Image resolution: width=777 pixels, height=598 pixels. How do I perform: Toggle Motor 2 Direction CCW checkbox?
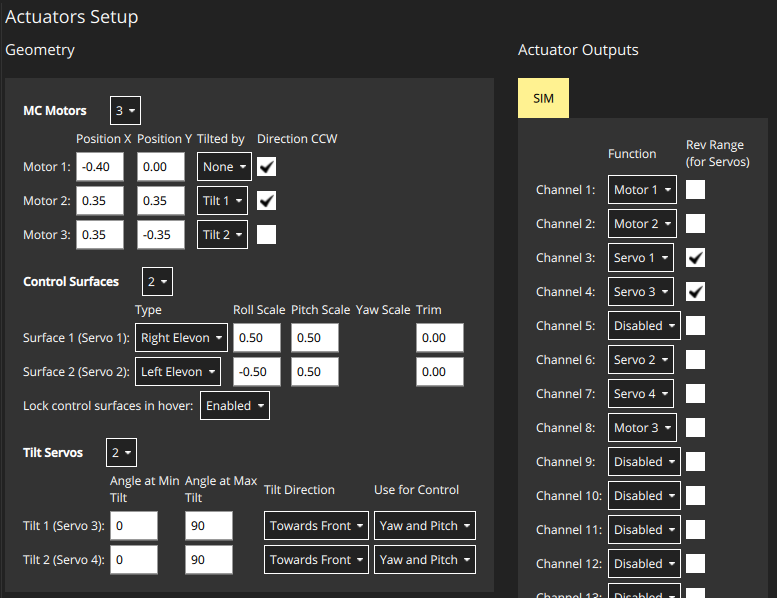(267, 201)
